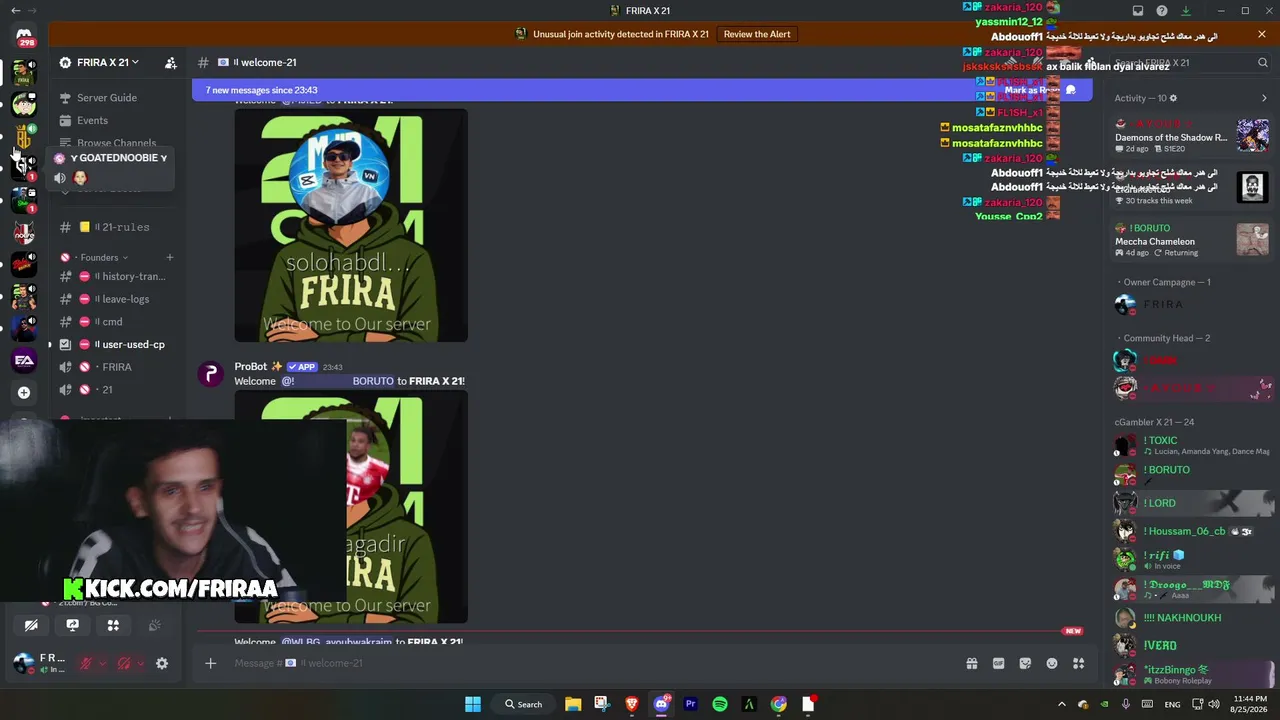Open BORUTO's Meccha Chameleon activity
Image resolution: width=1280 pixels, height=720 pixels.
tap(1192, 240)
